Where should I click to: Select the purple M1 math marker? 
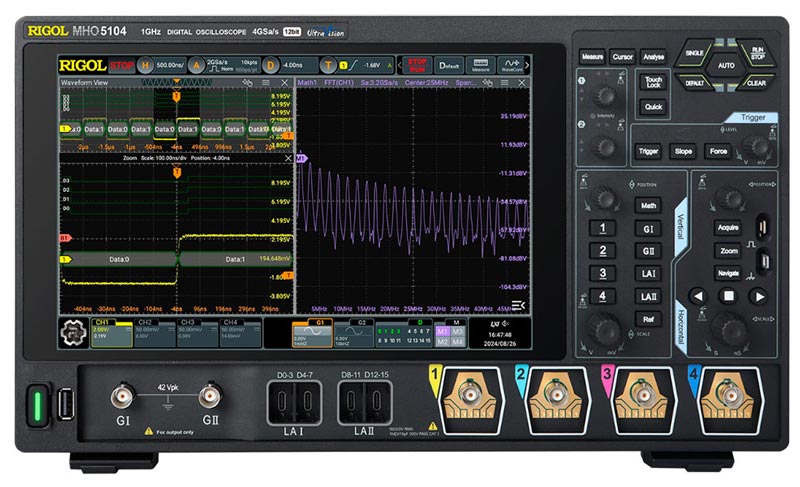click(x=302, y=159)
